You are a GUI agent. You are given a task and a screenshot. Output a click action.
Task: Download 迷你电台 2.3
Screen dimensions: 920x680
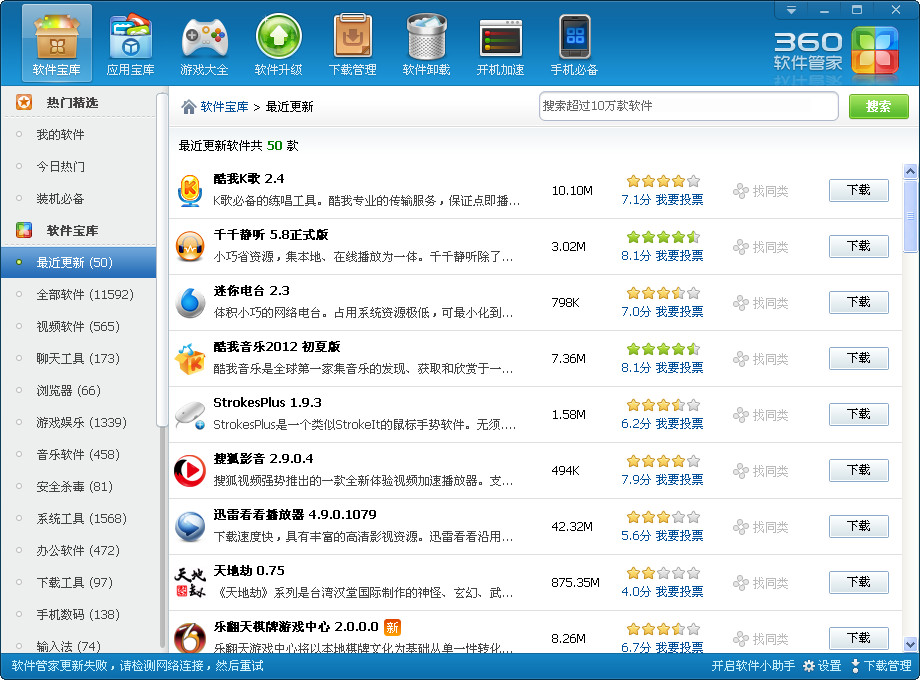(858, 302)
